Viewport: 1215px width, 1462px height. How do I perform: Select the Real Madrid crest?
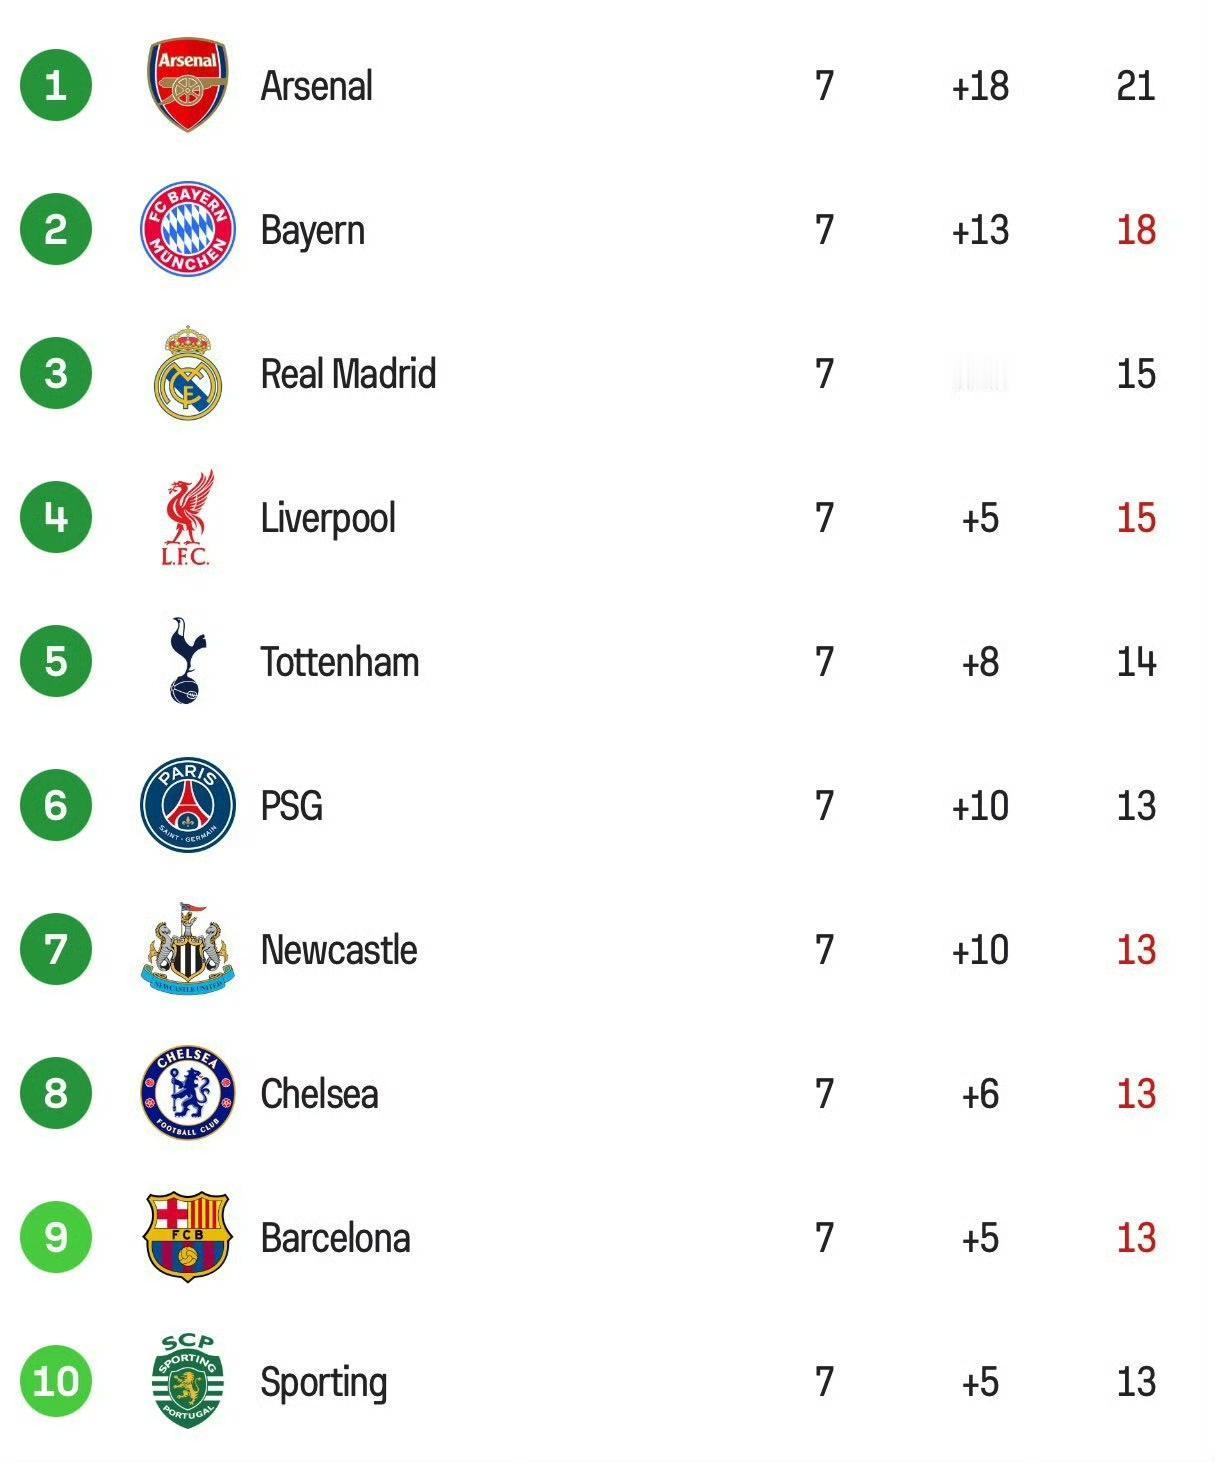(188, 373)
